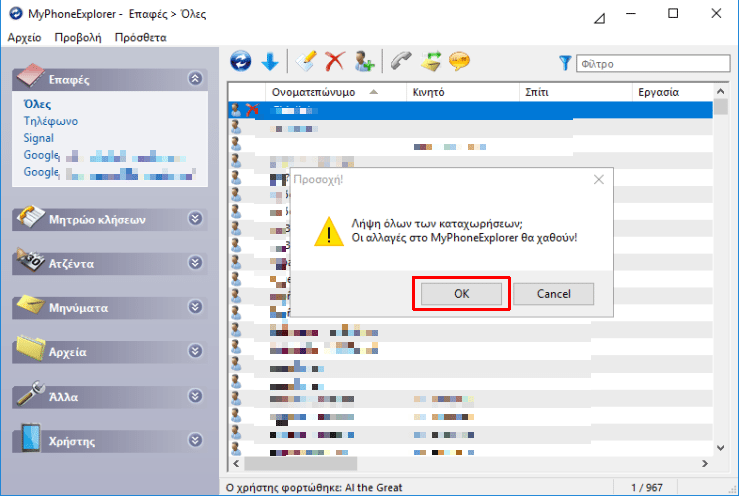The height and width of the screenshot is (496, 739).
Task: Sort by Κινητό column header
Action: tap(463, 92)
